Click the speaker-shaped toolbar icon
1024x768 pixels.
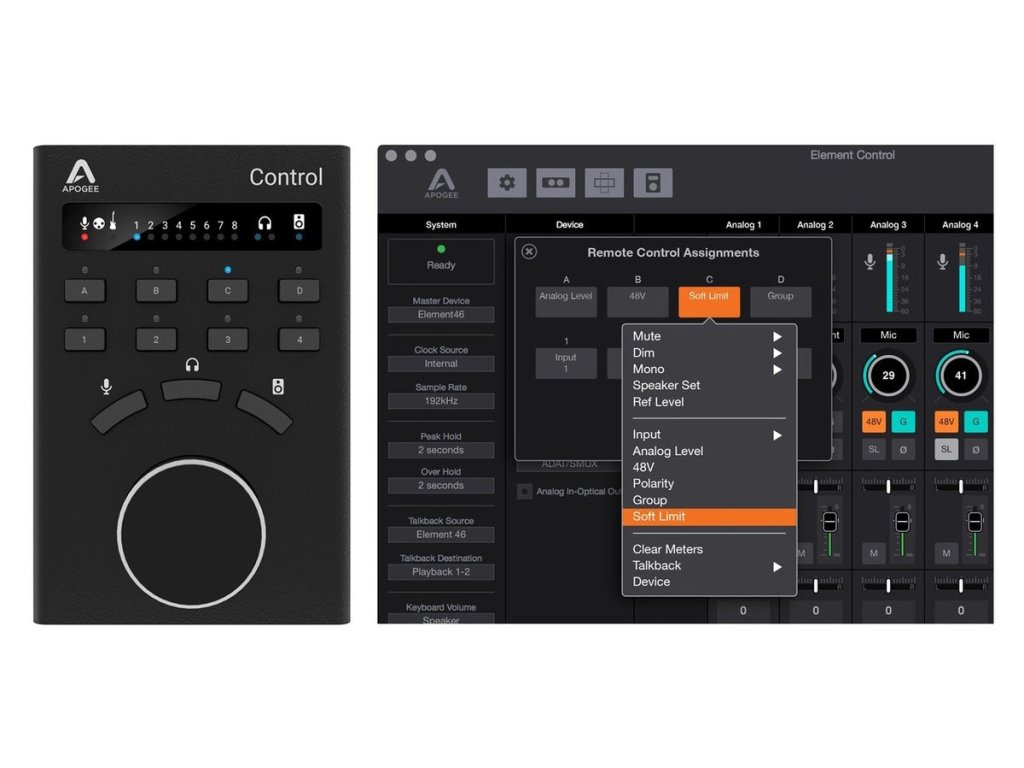(653, 183)
